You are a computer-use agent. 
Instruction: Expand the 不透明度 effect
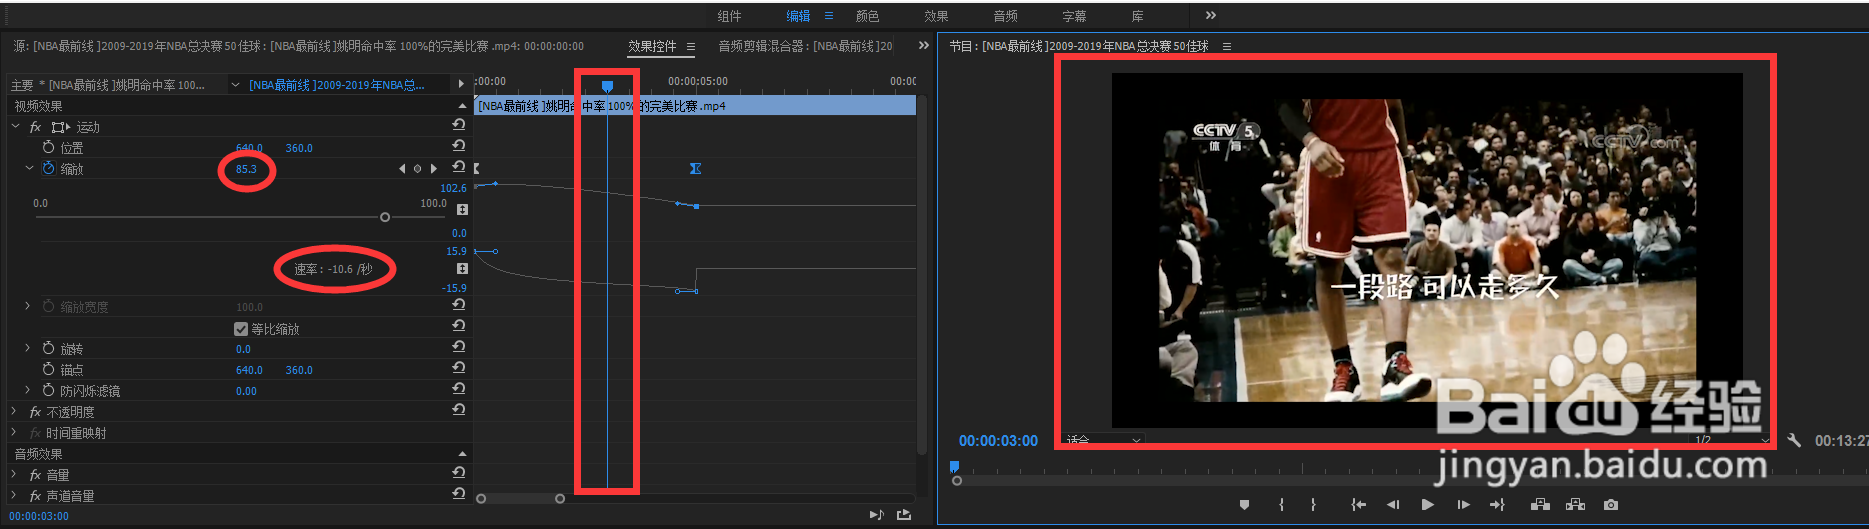[x=14, y=411]
